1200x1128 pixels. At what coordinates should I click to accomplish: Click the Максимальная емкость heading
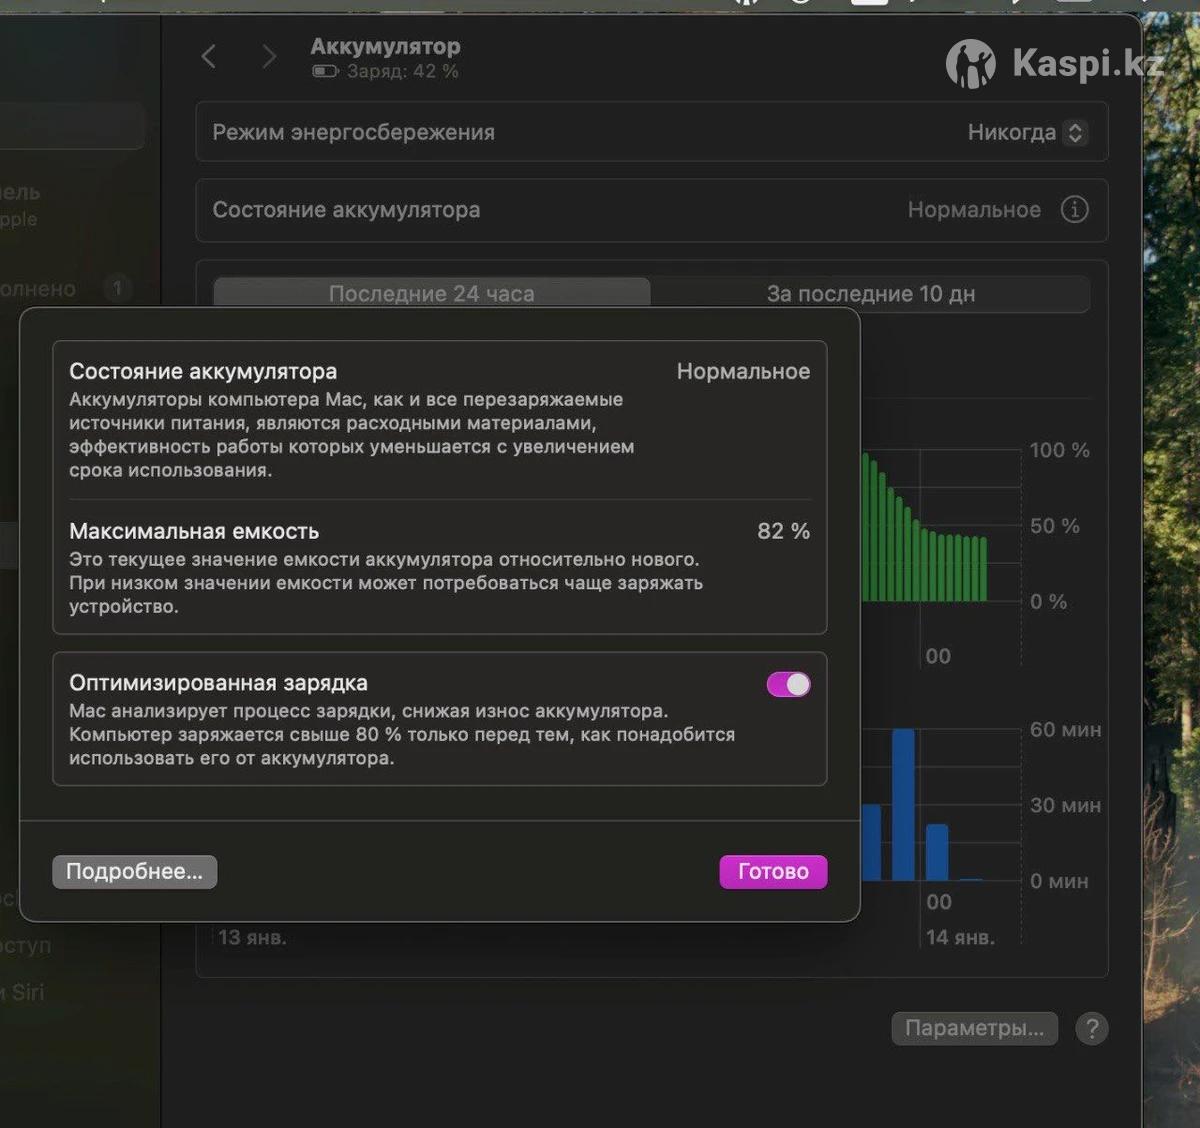pos(194,532)
